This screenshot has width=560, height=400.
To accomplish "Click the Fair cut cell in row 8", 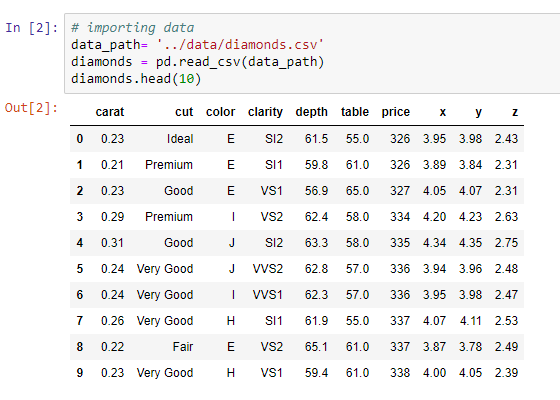I will click(183, 346).
